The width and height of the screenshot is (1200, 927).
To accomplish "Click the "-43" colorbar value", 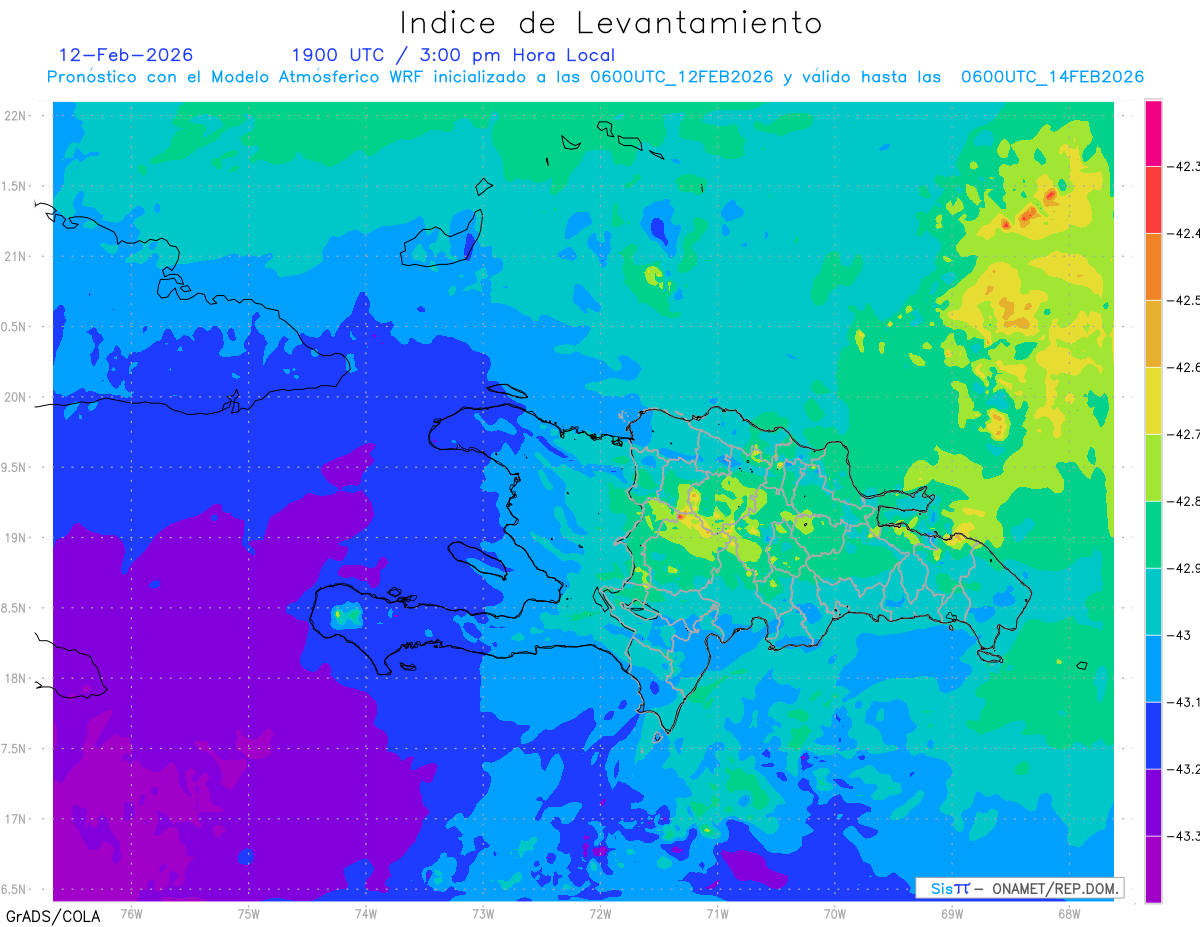I will click(x=1180, y=635).
